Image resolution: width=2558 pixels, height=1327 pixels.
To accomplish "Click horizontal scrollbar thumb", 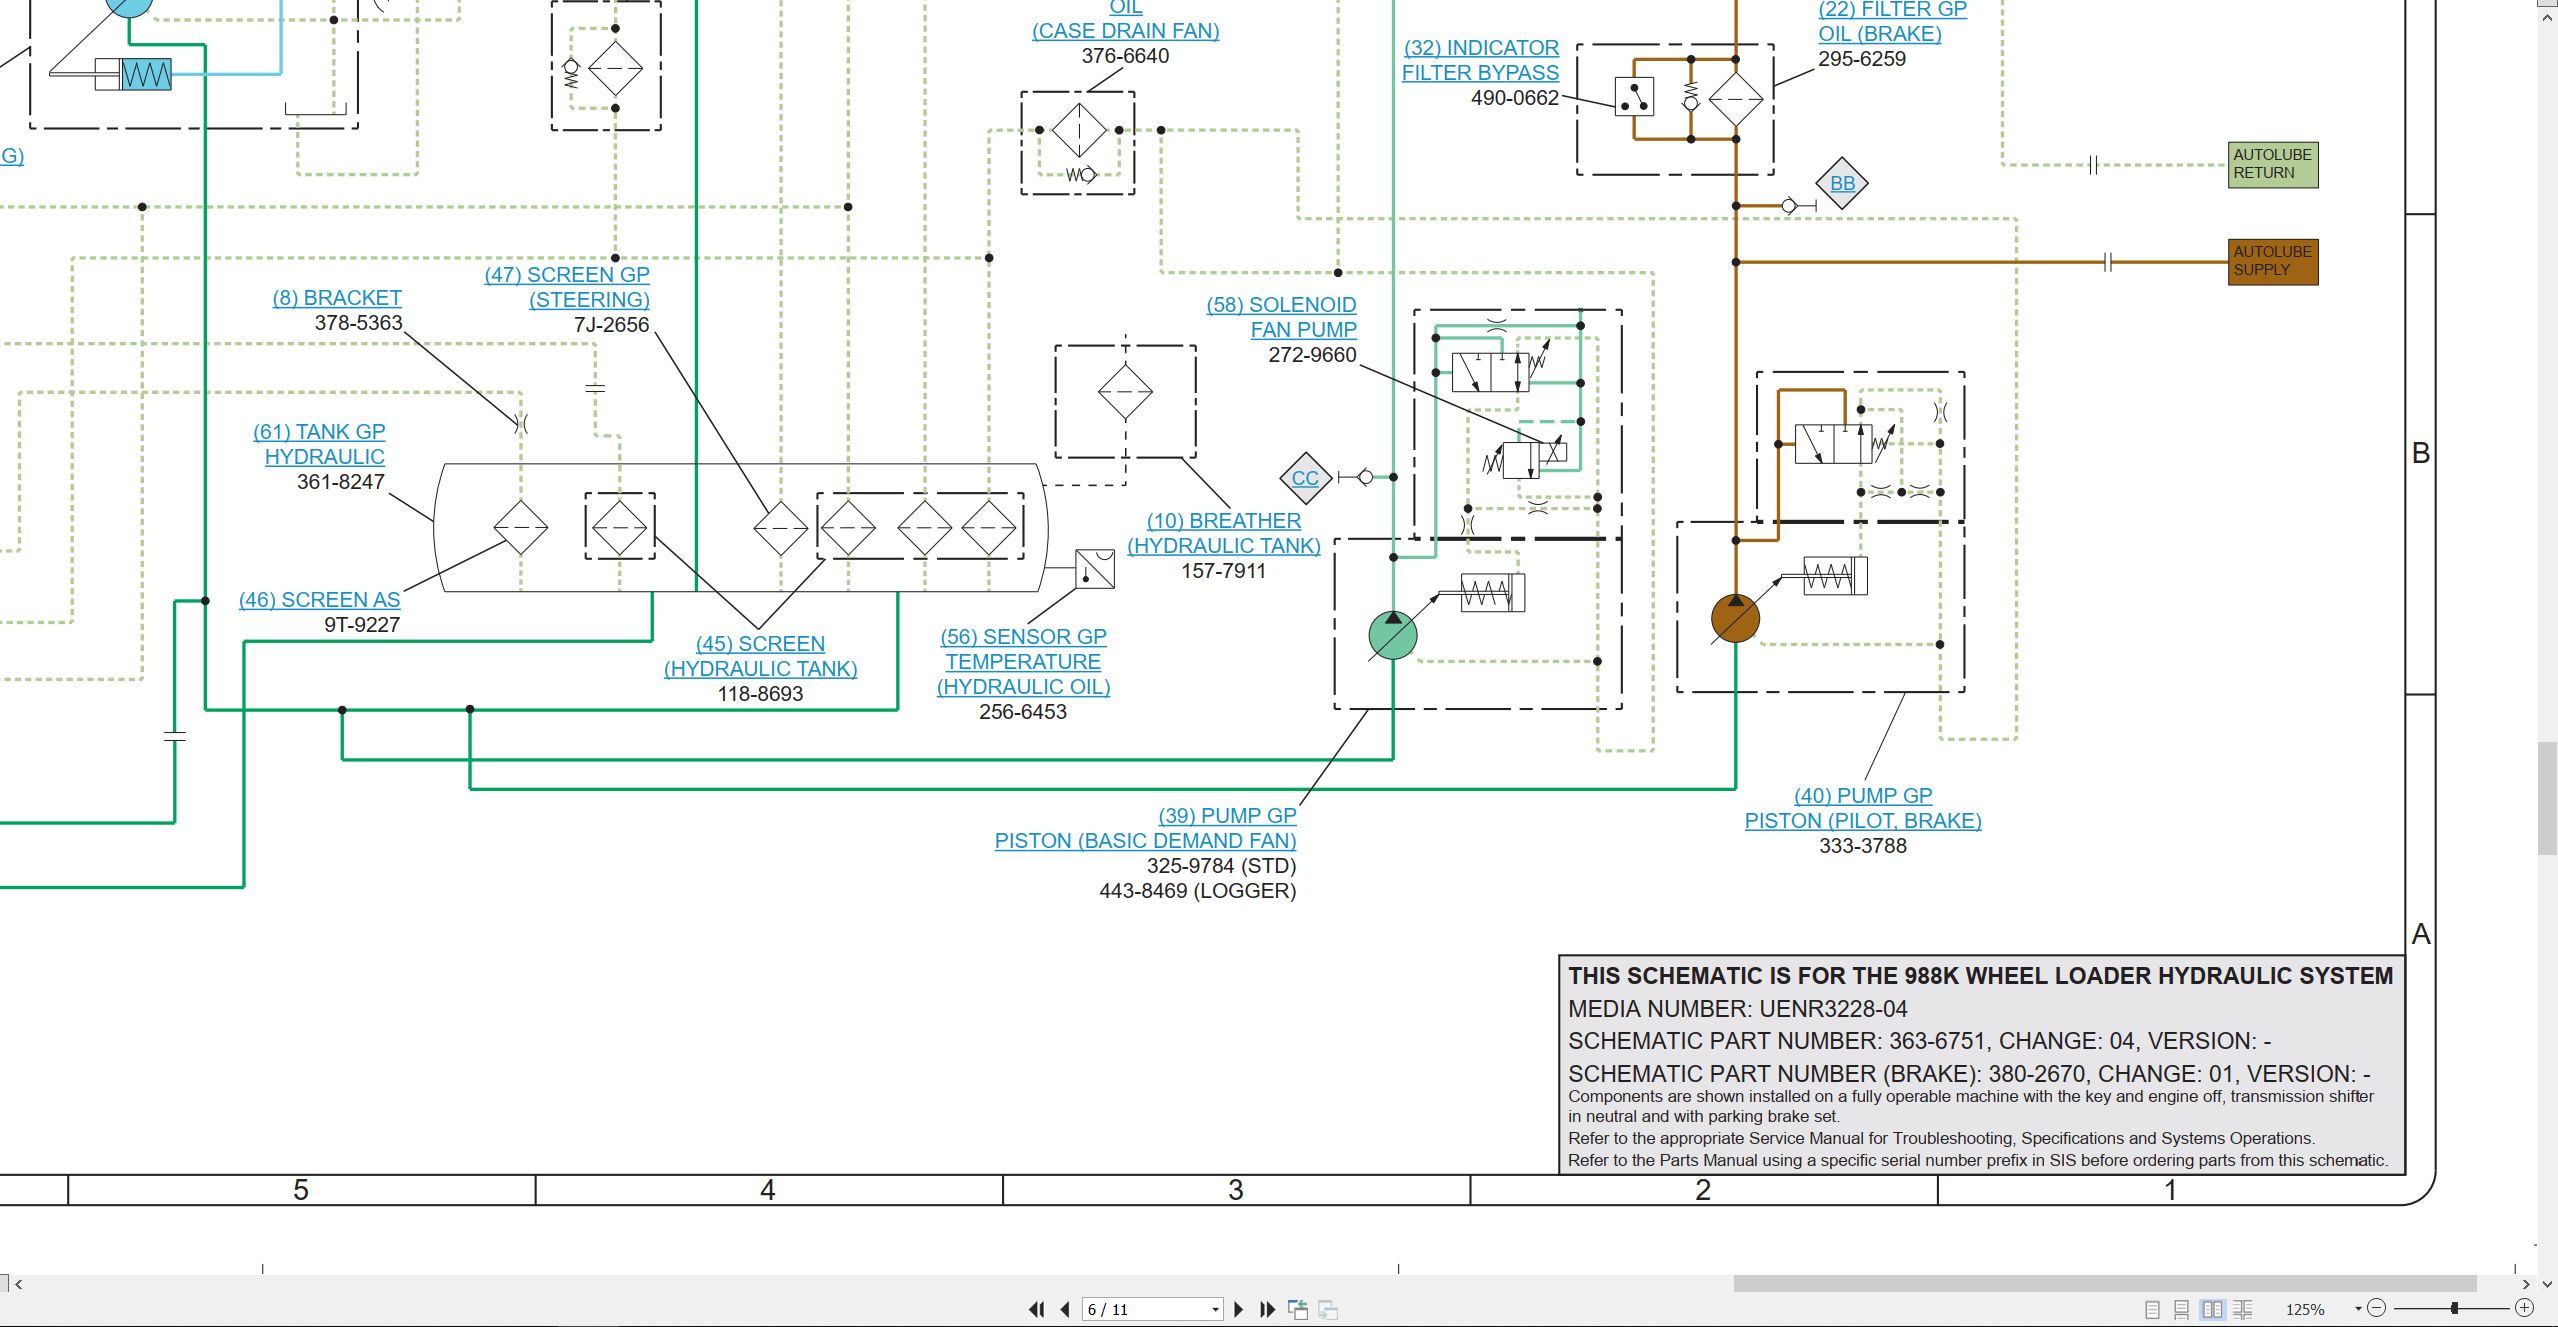I will 2104,1283.
